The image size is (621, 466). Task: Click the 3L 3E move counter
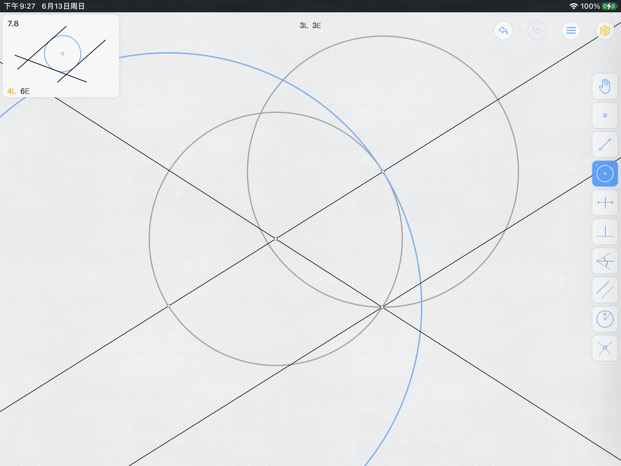310,26
